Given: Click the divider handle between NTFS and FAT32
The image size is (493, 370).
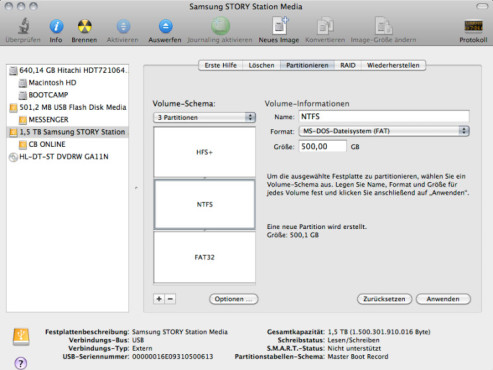Looking at the screenshot, I should click(x=204, y=230).
